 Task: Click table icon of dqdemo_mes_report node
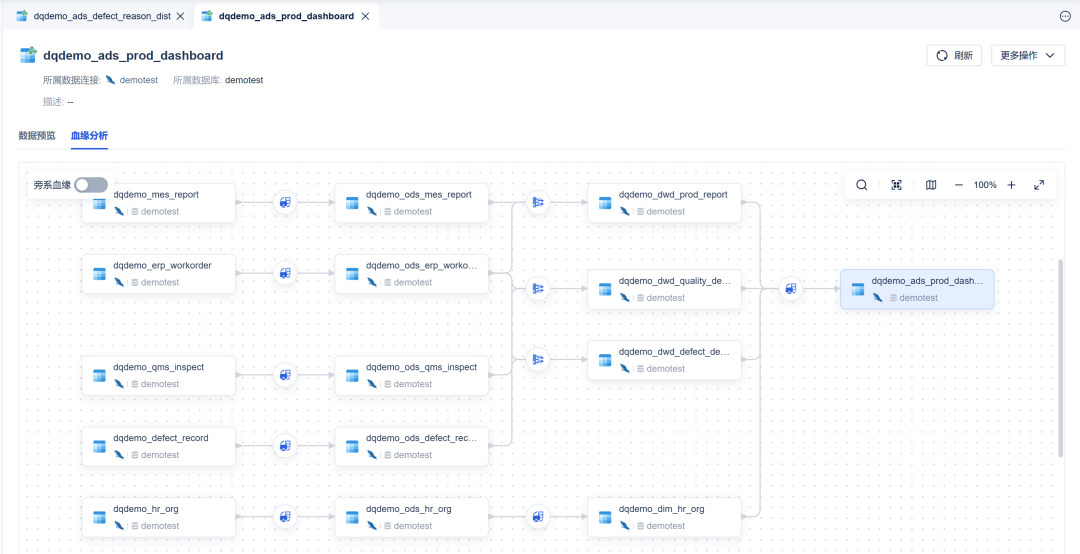99,203
